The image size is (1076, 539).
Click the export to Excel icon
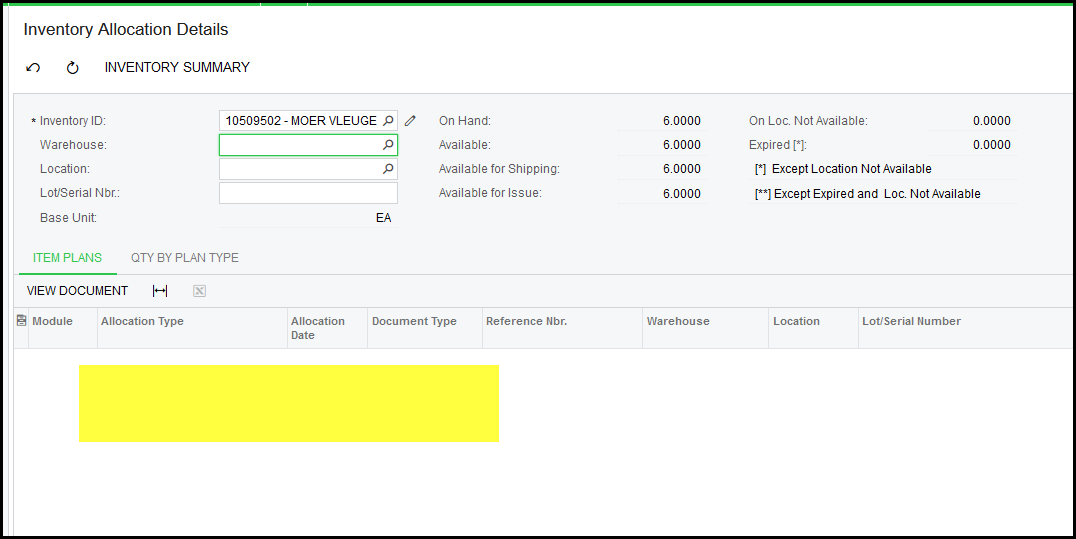(199, 291)
